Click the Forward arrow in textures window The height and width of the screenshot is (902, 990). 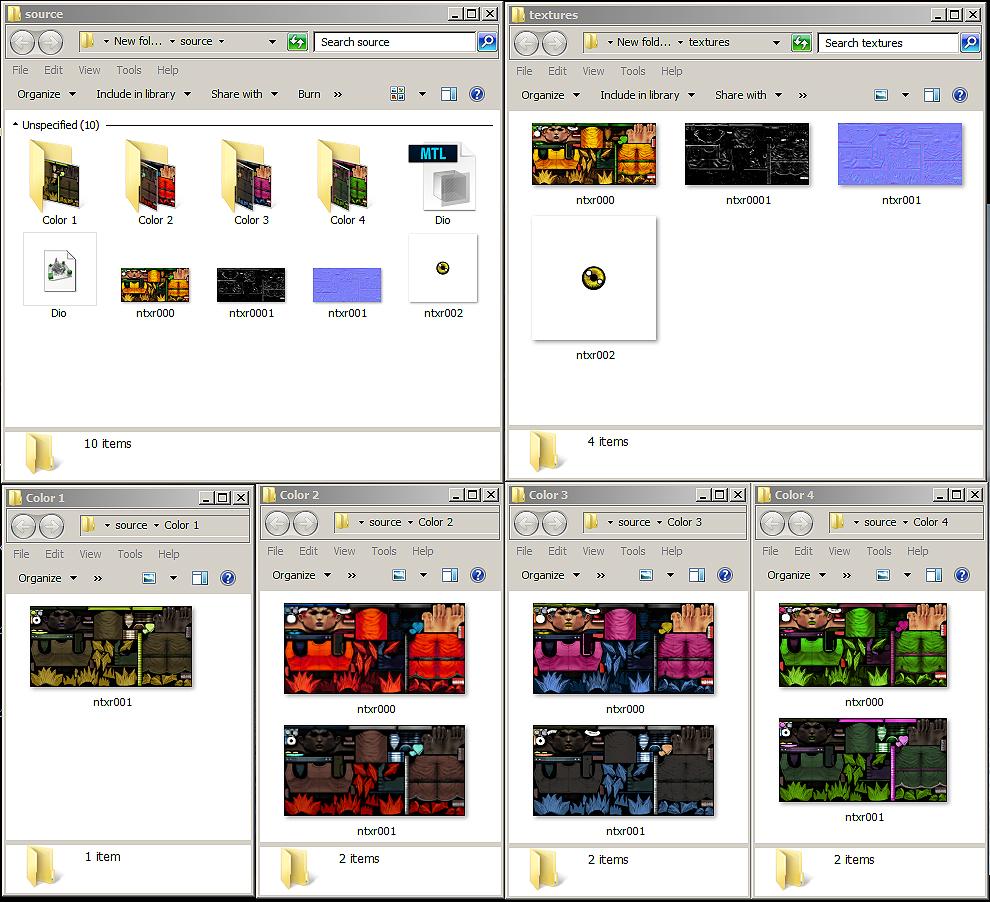click(554, 44)
